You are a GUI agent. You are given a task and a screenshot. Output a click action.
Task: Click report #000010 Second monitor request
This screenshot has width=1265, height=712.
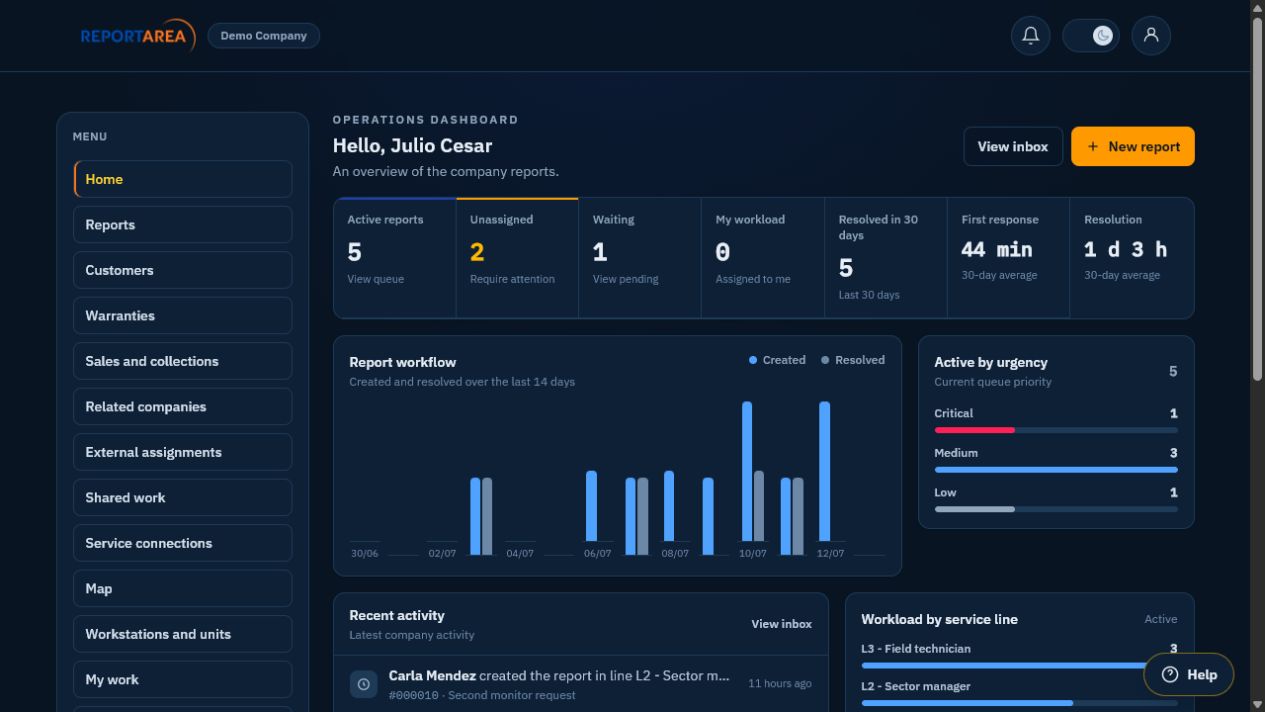(482, 695)
